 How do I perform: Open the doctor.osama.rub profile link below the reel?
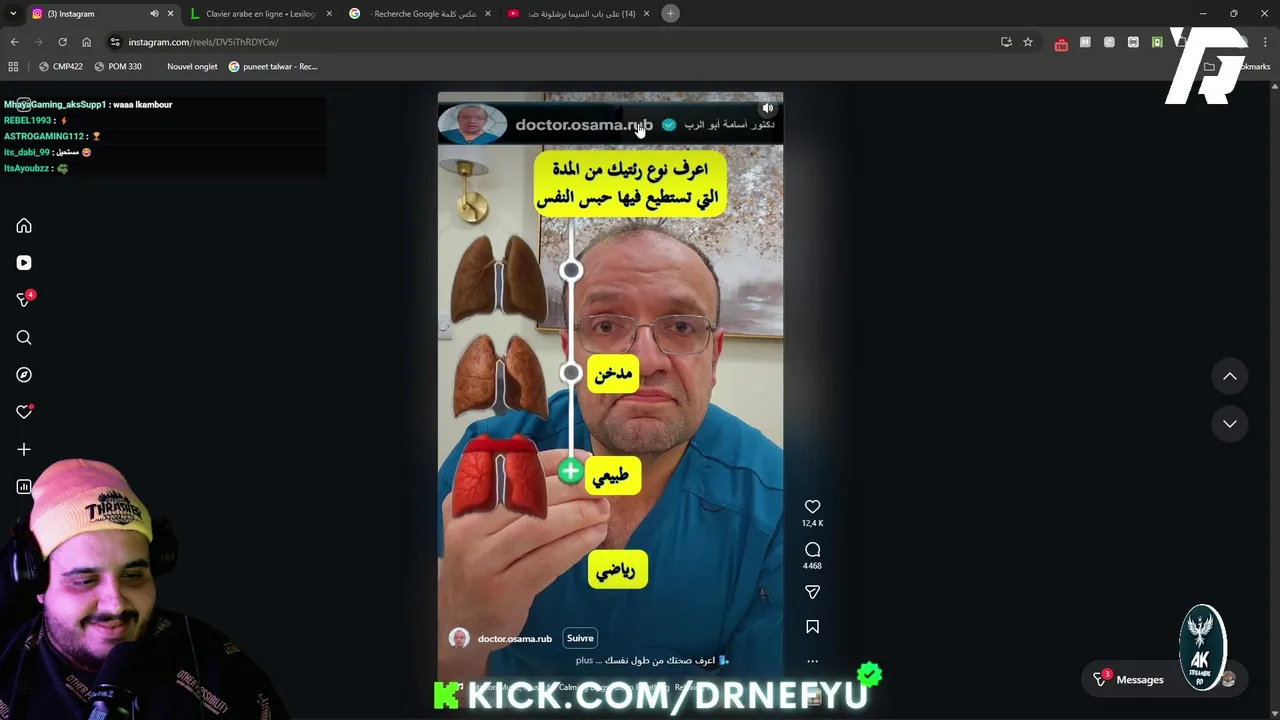point(515,638)
